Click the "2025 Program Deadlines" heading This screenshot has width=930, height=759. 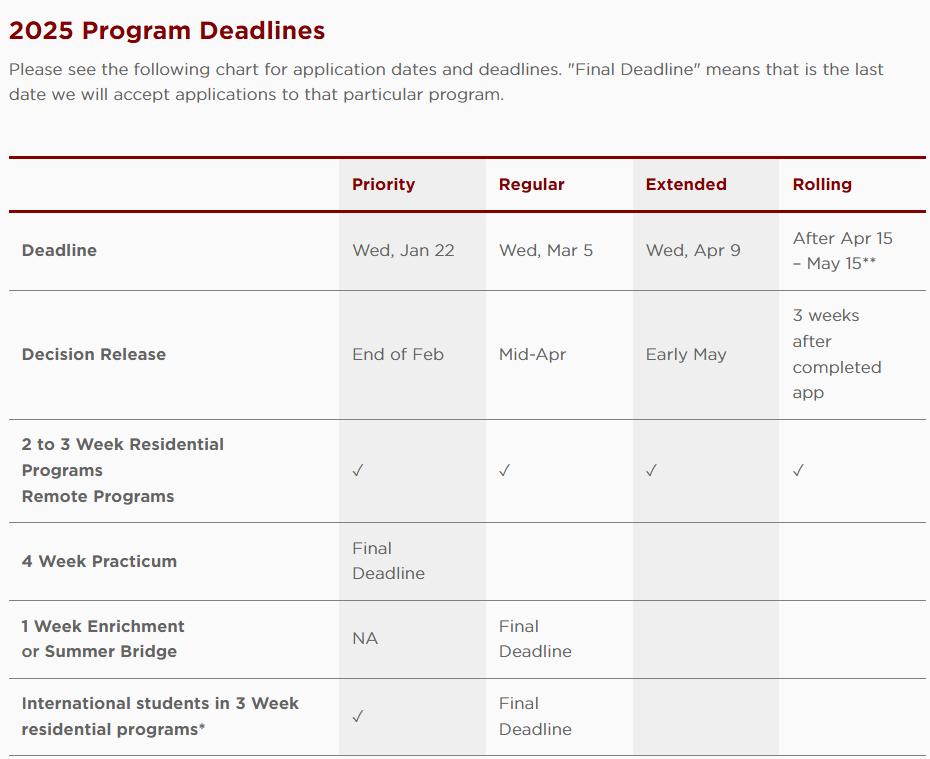pyautogui.click(x=167, y=31)
